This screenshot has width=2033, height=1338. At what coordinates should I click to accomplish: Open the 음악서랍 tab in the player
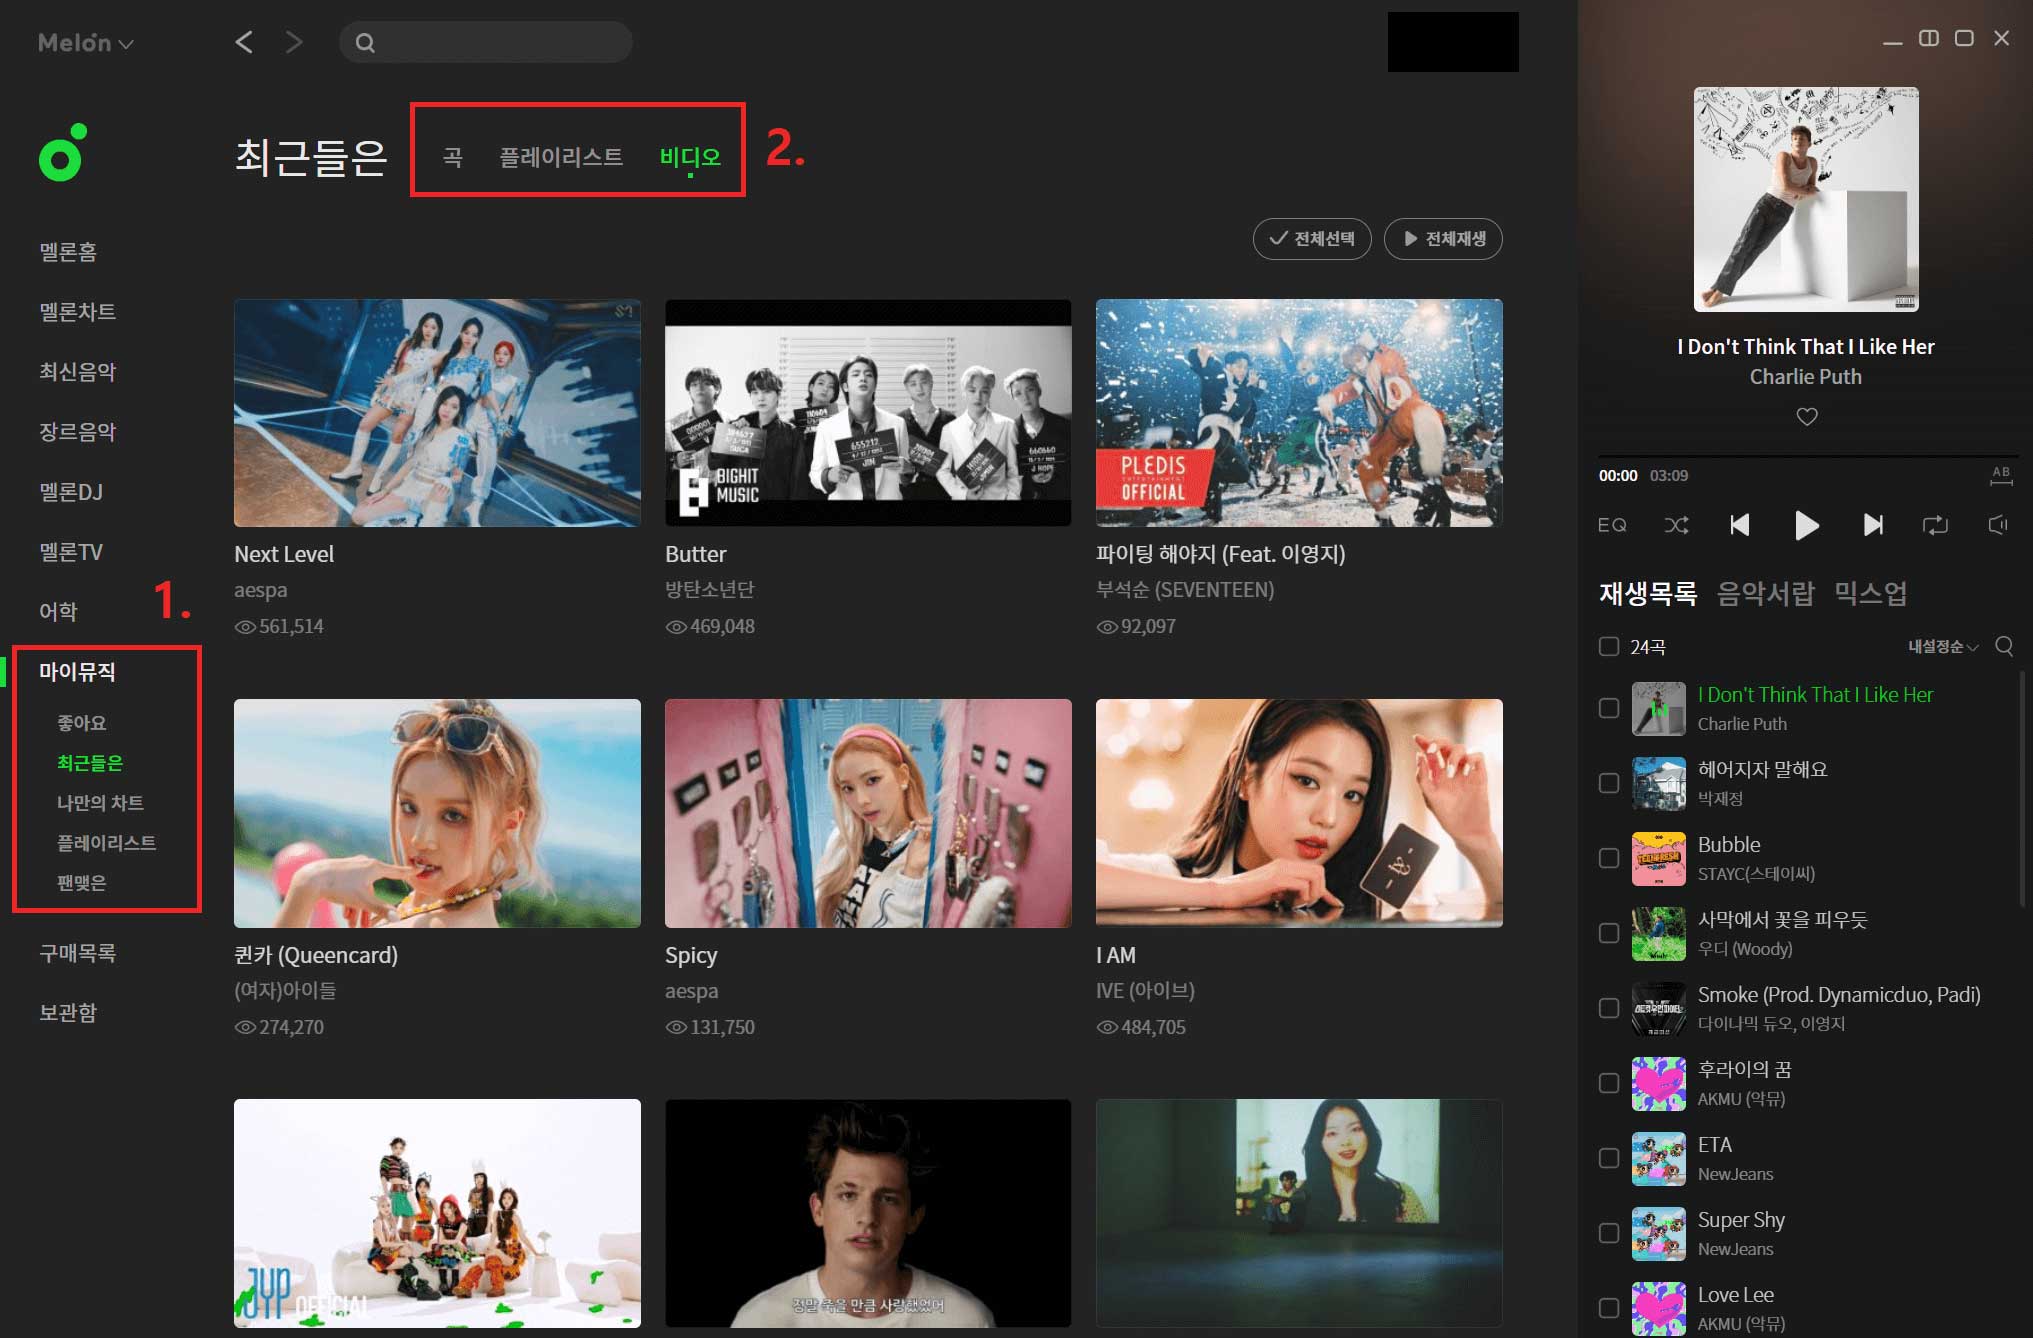click(1765, 593)
